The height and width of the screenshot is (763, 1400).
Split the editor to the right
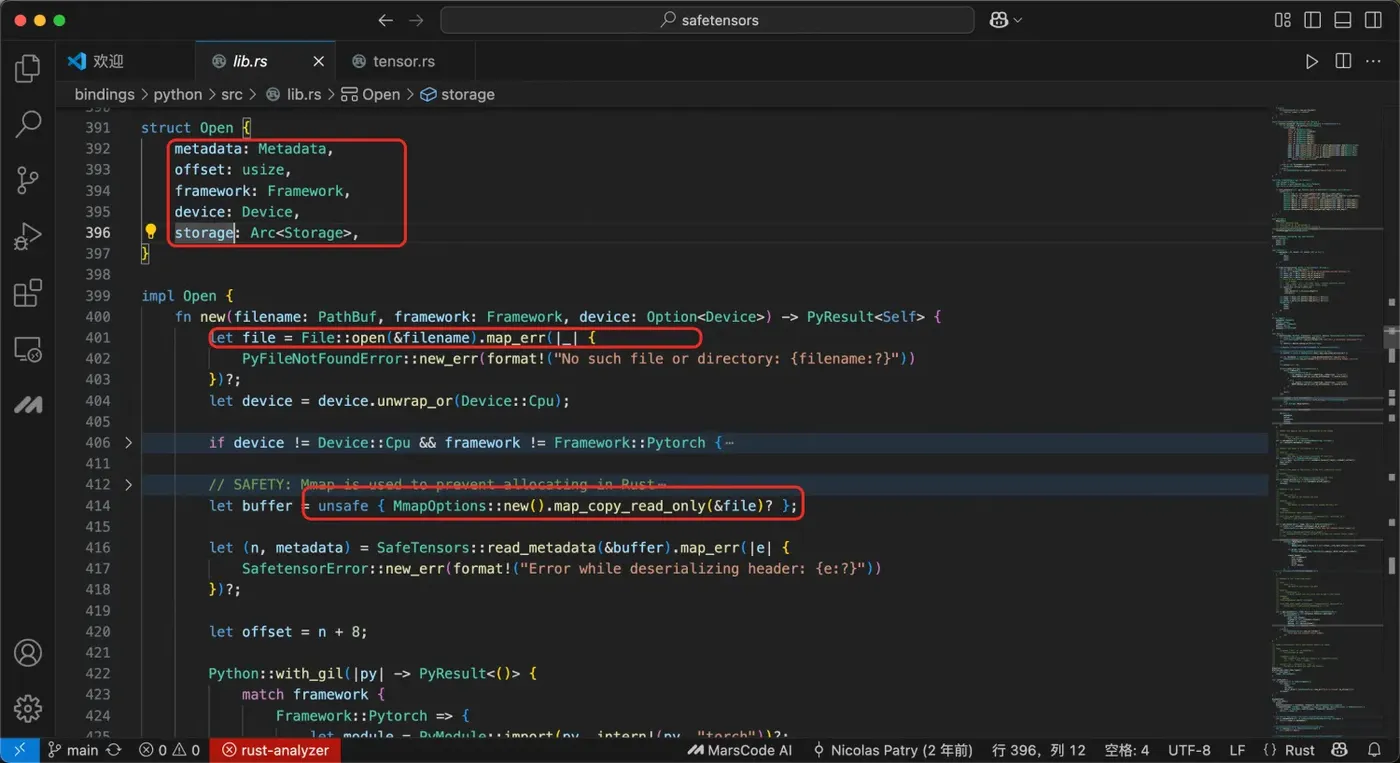pos(1343,61)
